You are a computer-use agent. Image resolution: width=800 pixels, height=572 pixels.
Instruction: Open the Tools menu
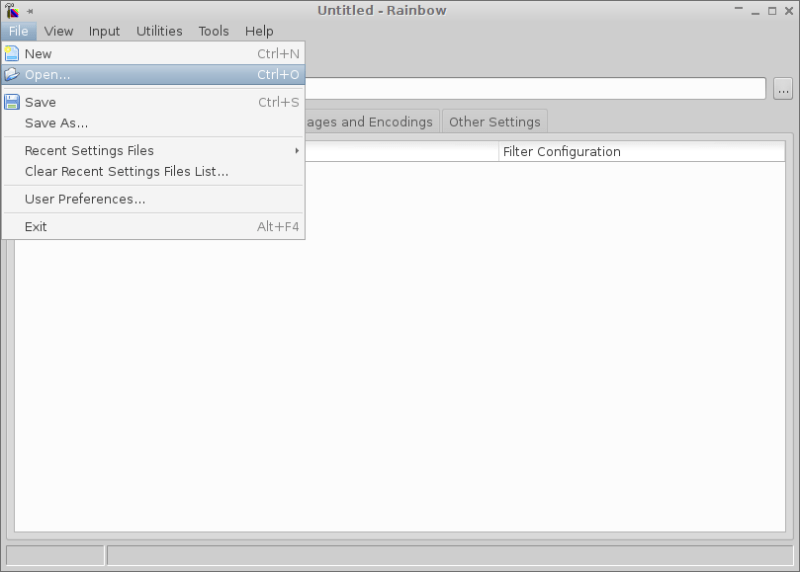pos(213,31)
